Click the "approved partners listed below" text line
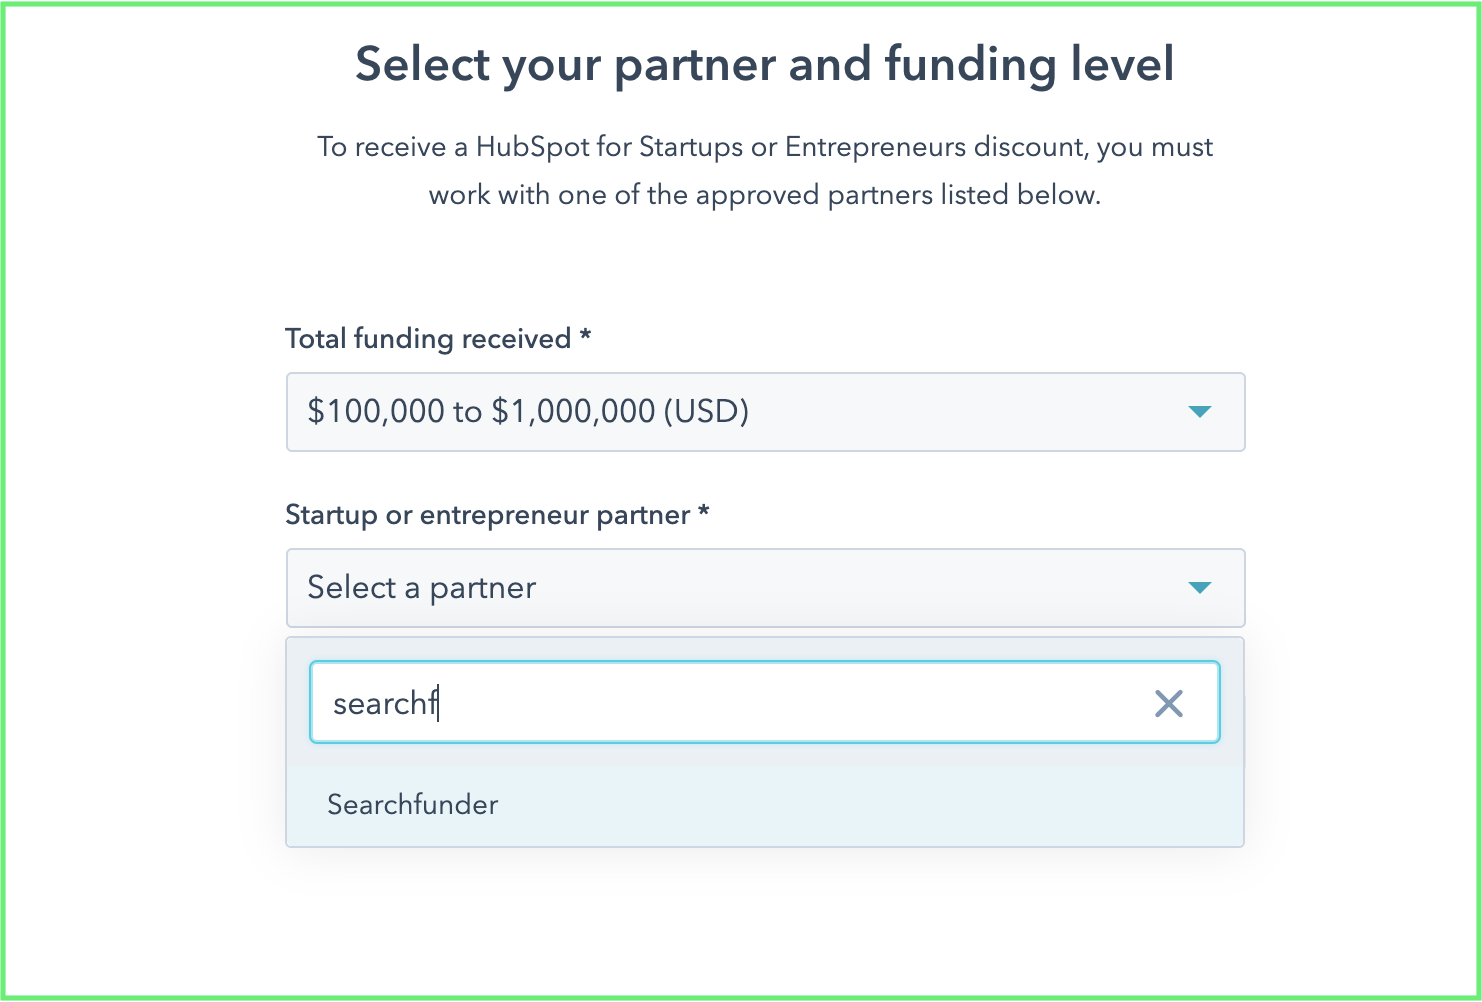This screenshot has height=1002, width=1482. coord(765,194)
